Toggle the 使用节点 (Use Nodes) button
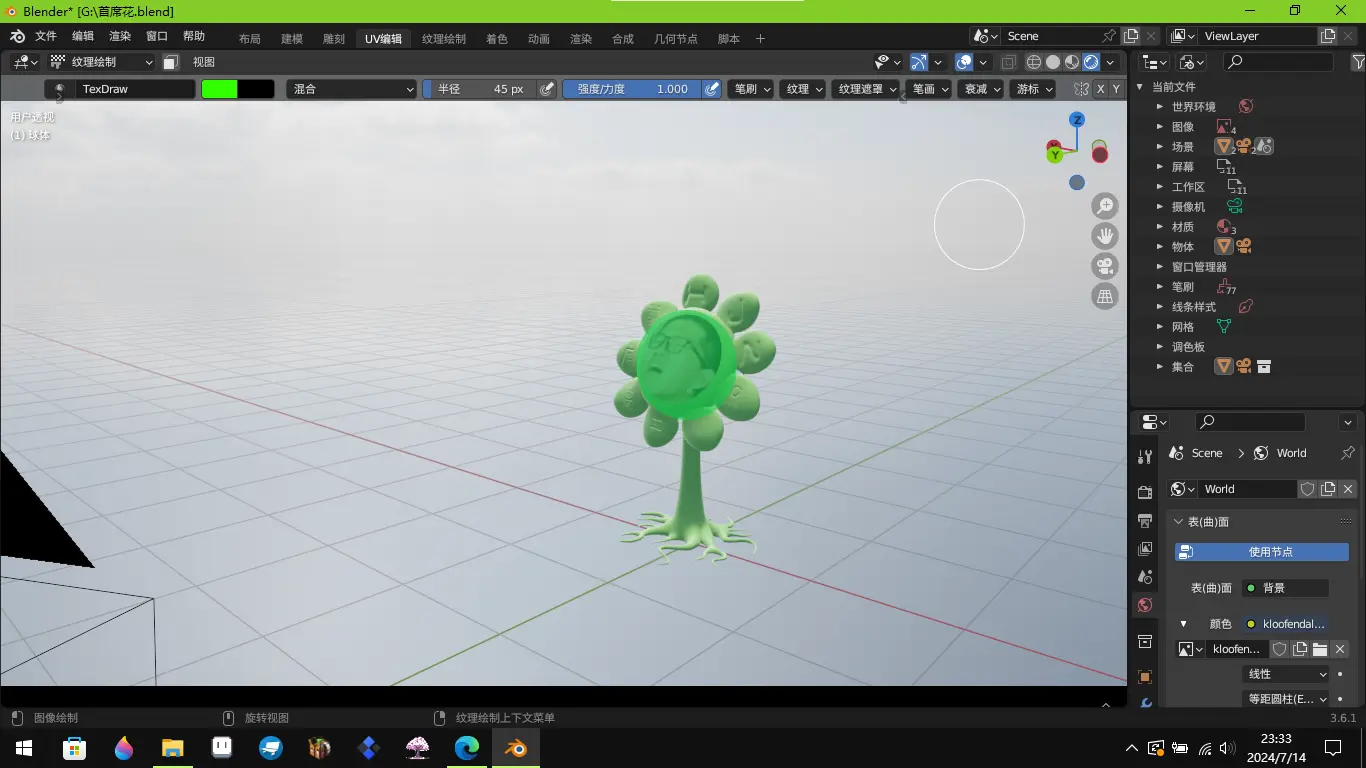 pyautogui.click(x=1261, y=552)
